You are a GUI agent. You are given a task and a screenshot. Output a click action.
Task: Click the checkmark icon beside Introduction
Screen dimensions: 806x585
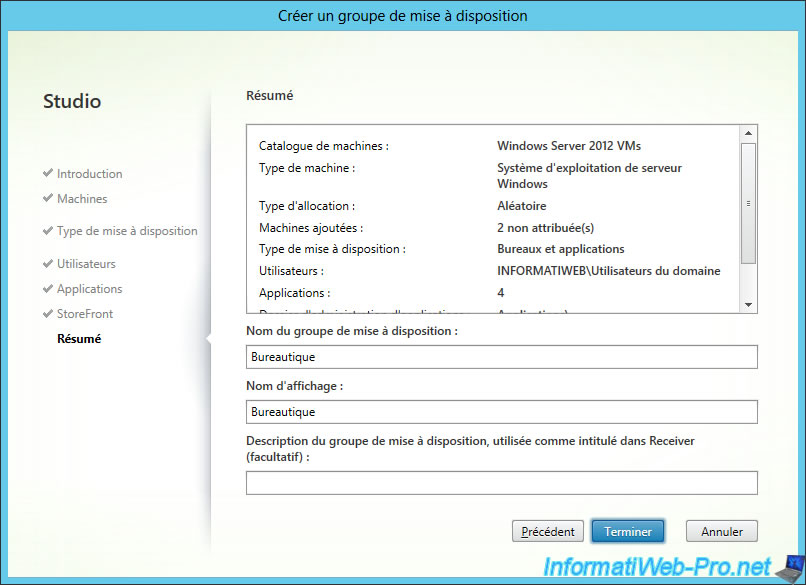tap(48, 173)
